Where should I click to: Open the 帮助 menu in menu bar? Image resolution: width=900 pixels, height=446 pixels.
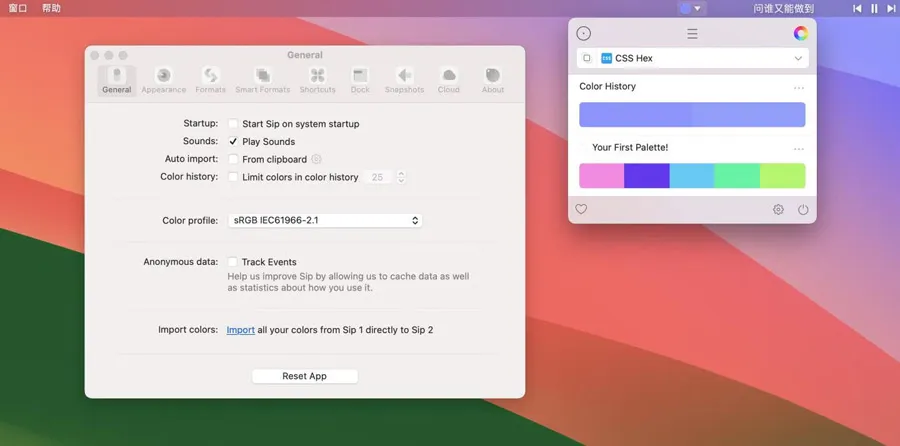(x=51, y=8)
